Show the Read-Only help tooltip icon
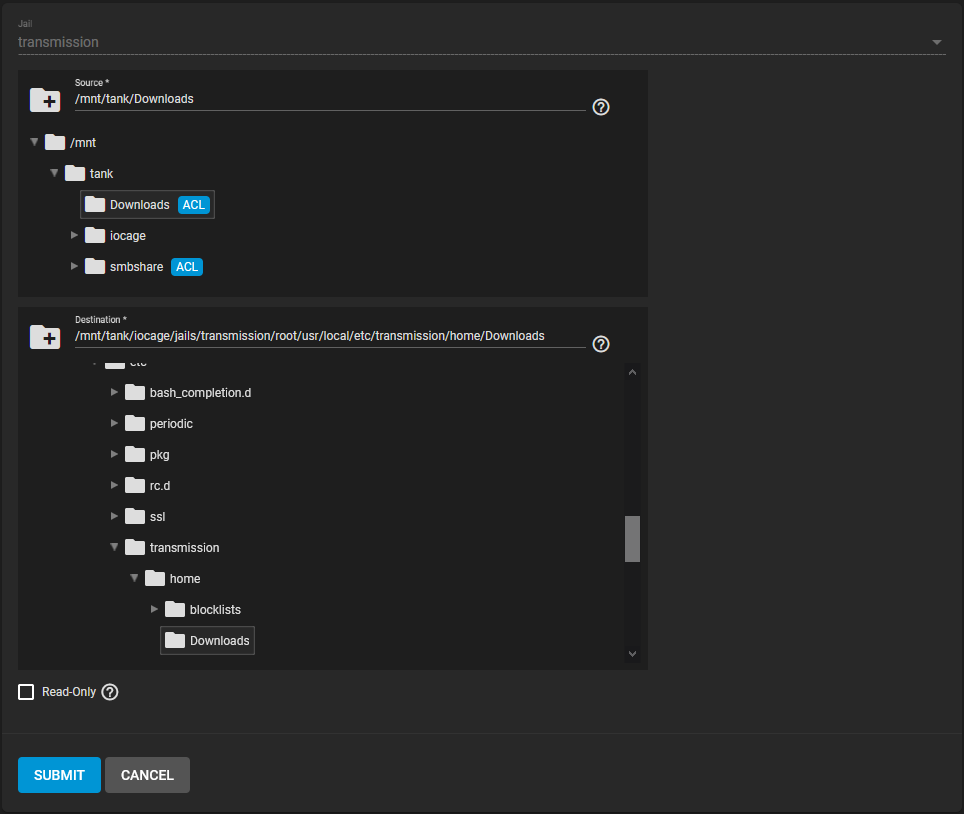The height and width of the screenshot is (814, 964). tap(109, 692)
